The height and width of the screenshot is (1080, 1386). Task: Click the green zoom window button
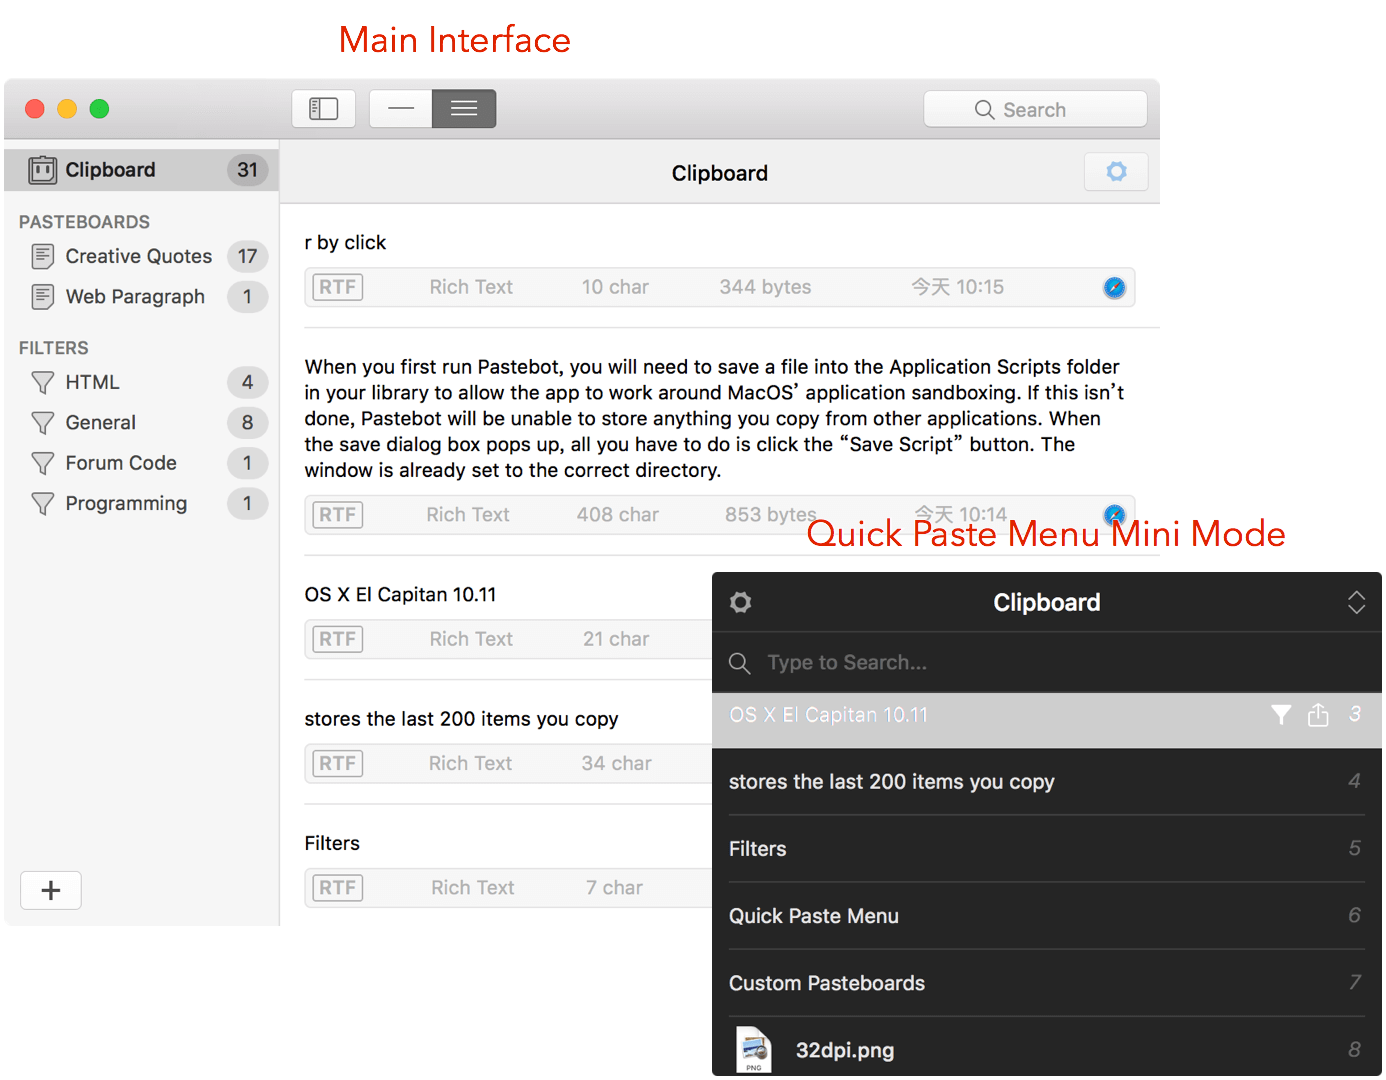[x=99, y=109]
